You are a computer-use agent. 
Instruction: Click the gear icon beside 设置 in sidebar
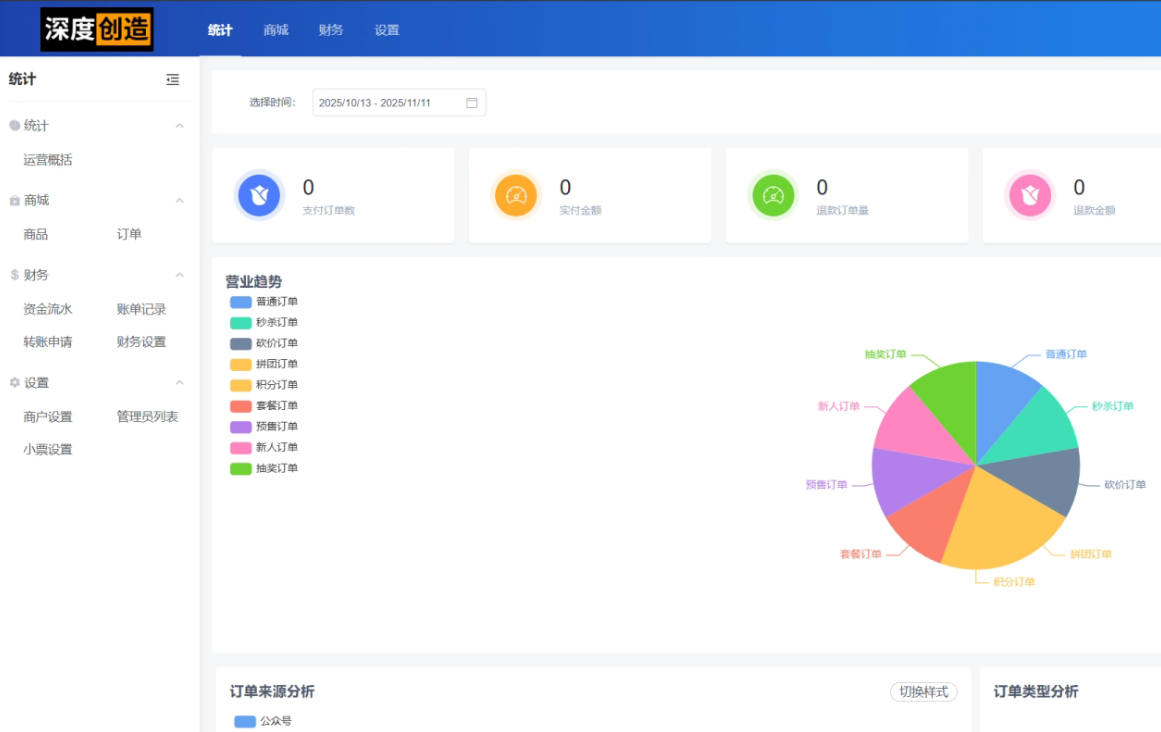14,383
